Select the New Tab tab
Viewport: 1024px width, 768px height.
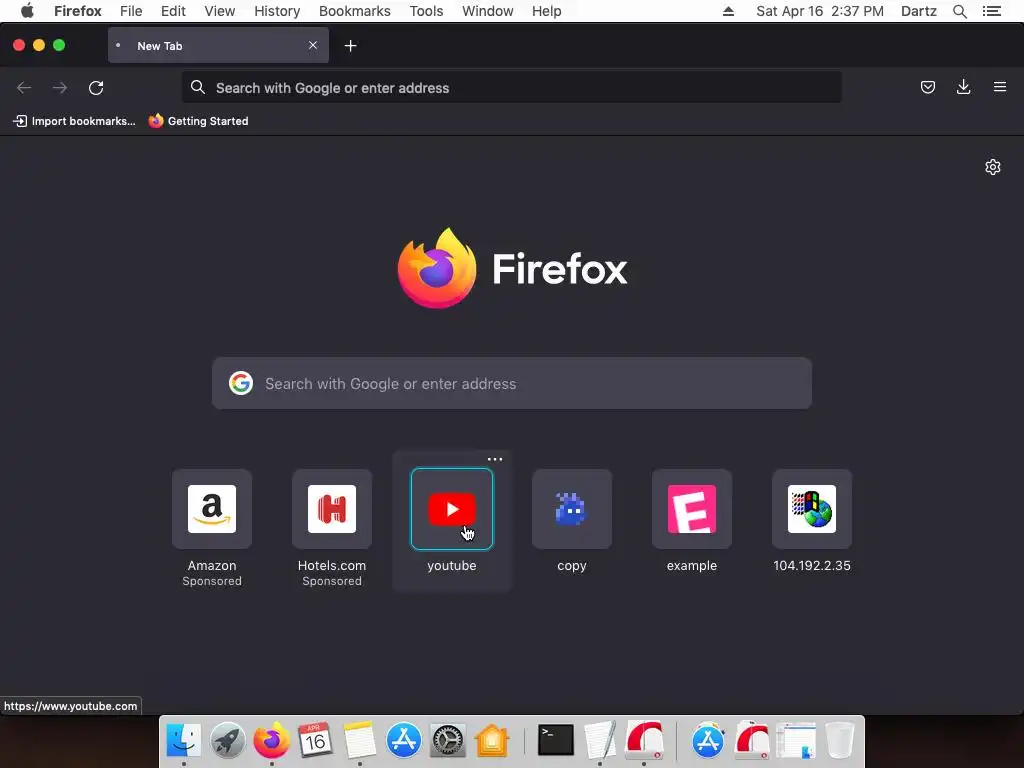[x=218, y=46]
